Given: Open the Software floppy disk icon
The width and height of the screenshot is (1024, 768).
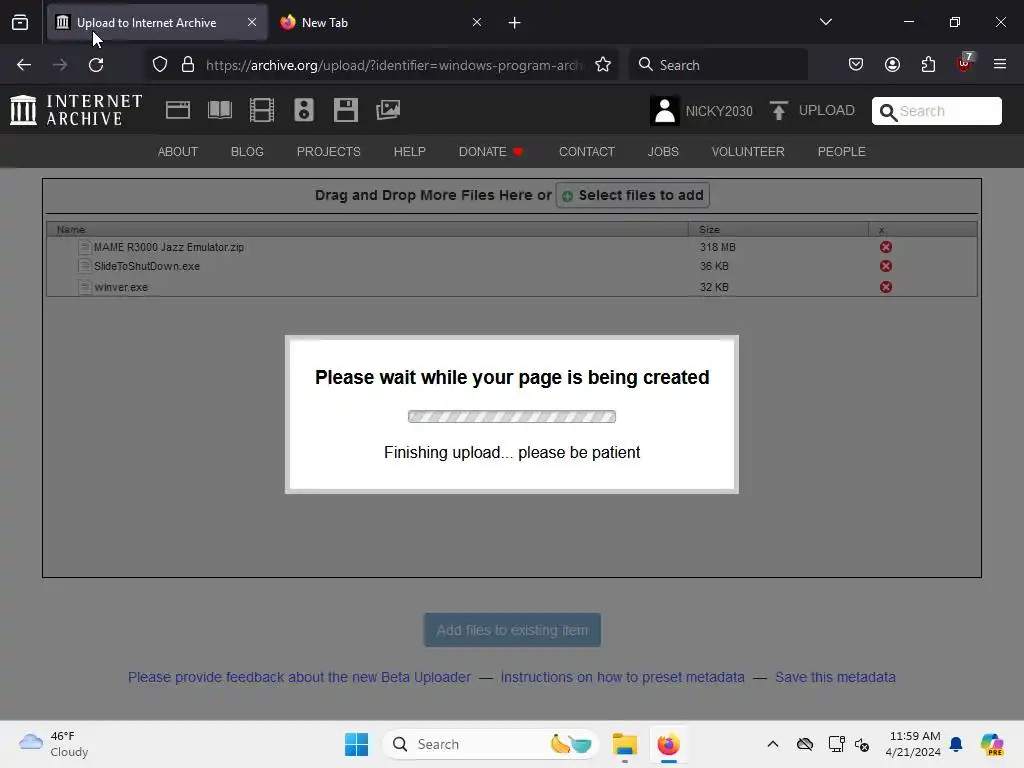Looking at the screenshot, I should pyautogui.click(x=345, y=110).
